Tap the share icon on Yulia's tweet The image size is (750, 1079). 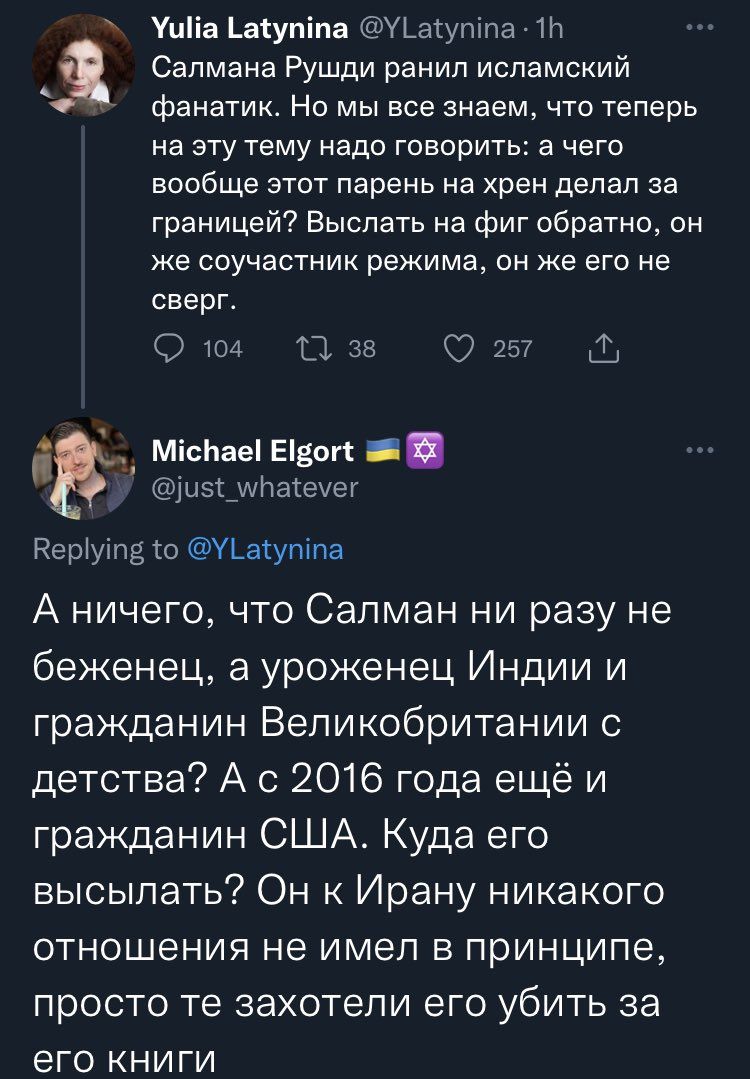pos(605,348)
